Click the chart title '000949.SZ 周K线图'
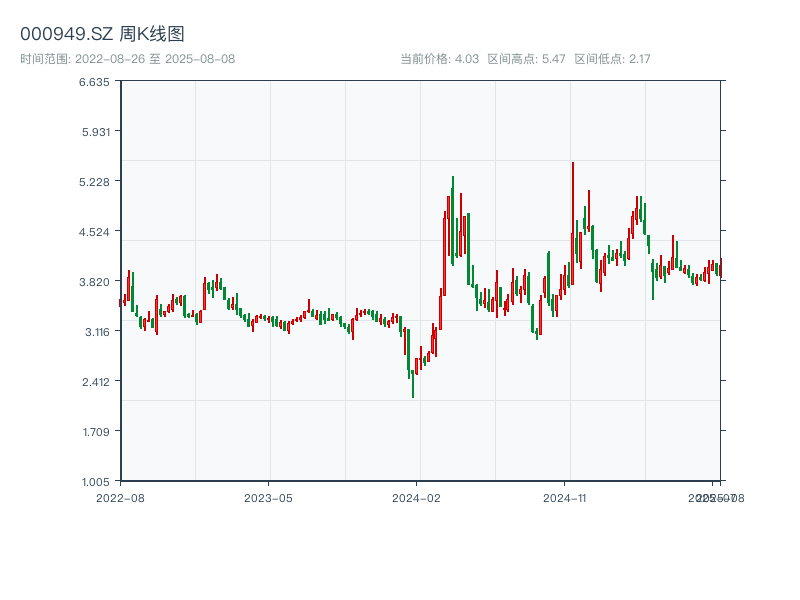Screen dimensions: 800x600 pos(102,34)
